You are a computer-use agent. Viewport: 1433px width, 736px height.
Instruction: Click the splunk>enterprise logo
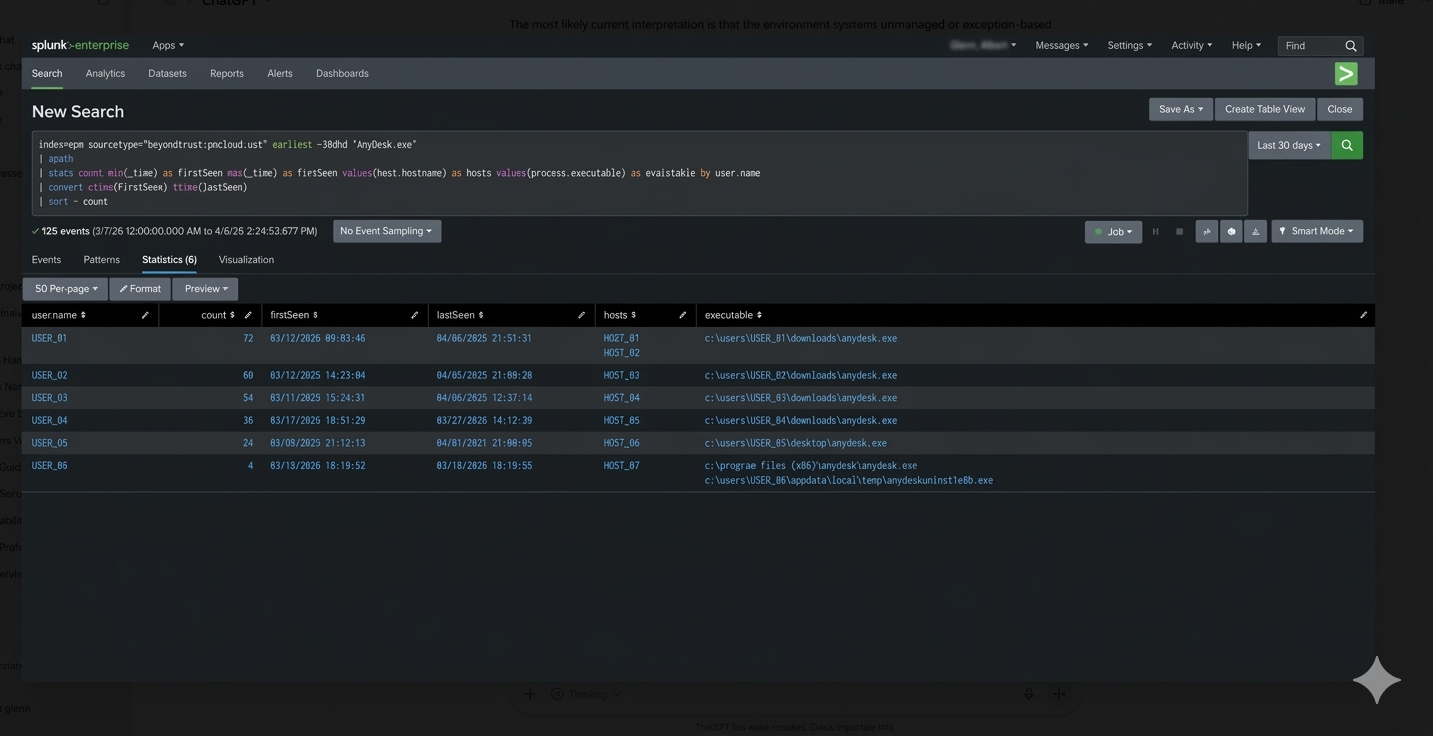point(80,45)
